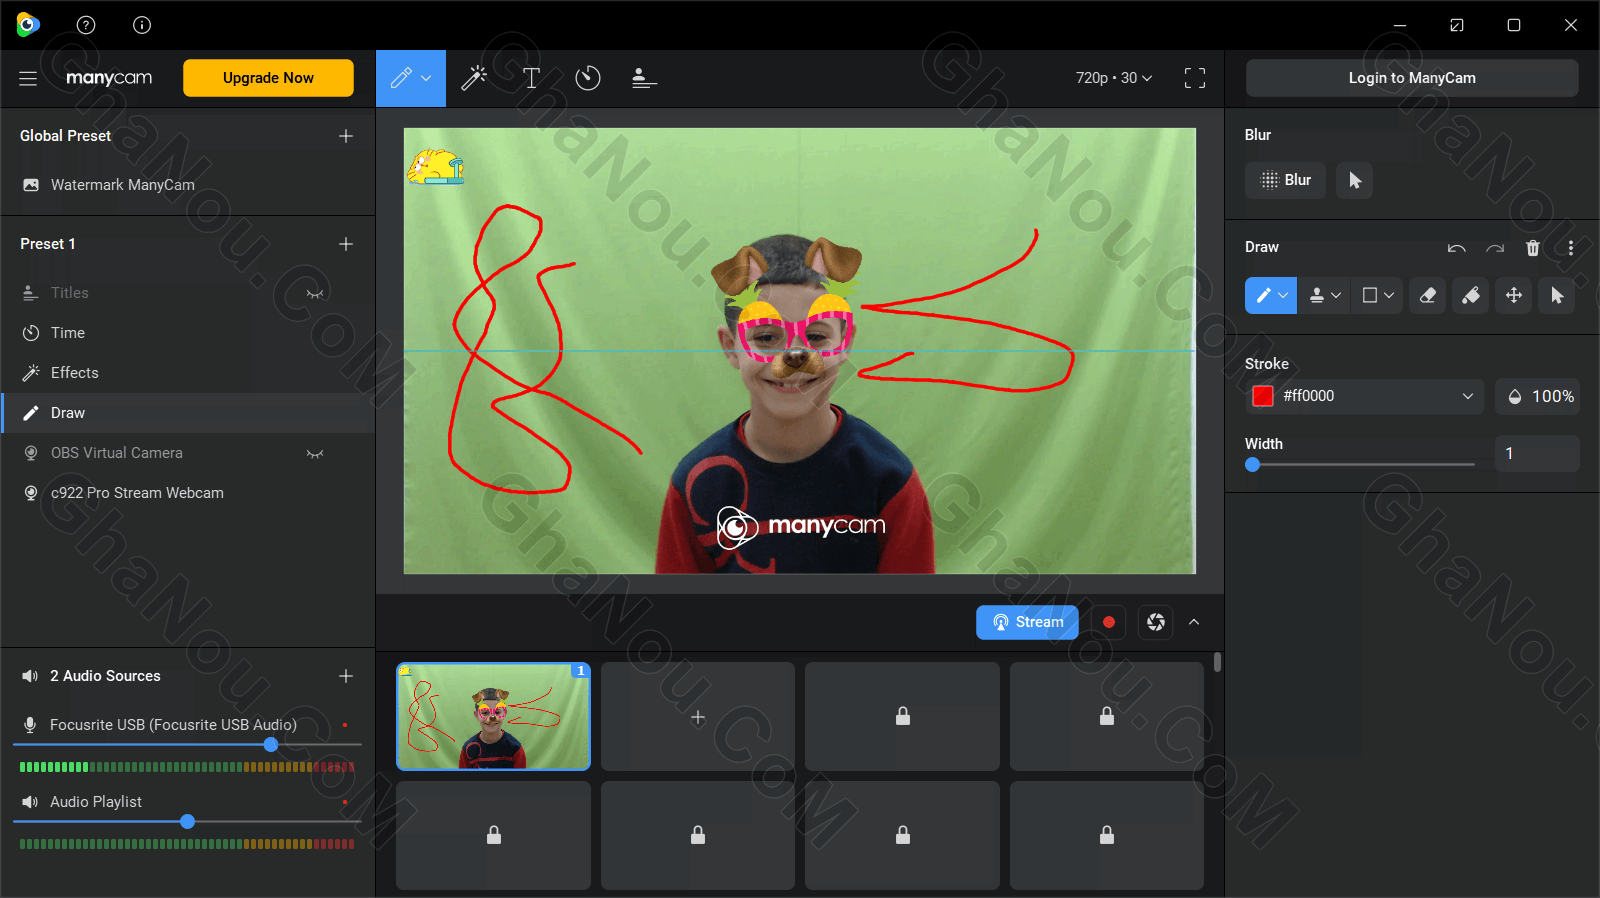Toggle the compact window mode button

(1457, 25)
